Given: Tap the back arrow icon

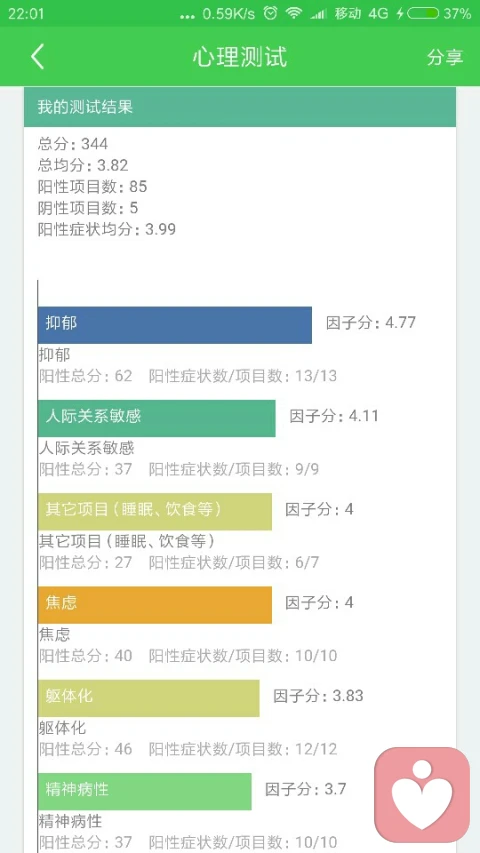Looking at the screenshot, I should click(x=37, y=57).
